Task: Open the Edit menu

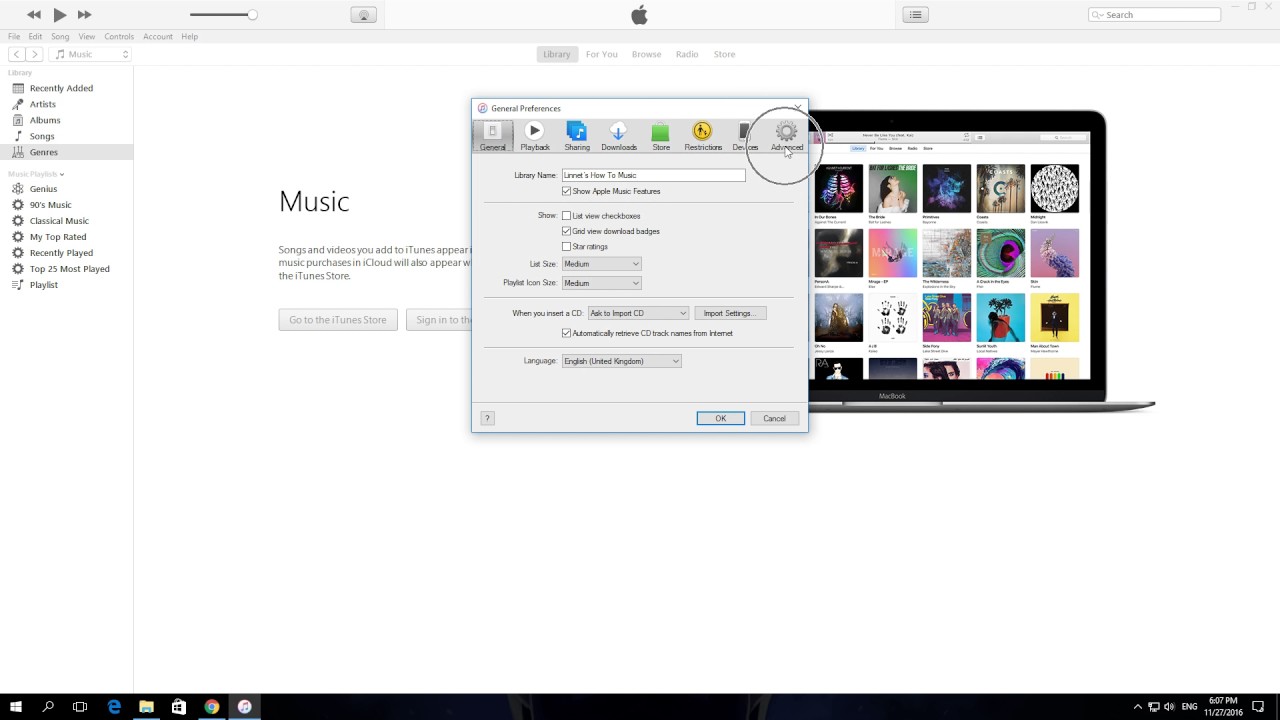Action: (35, 36)
